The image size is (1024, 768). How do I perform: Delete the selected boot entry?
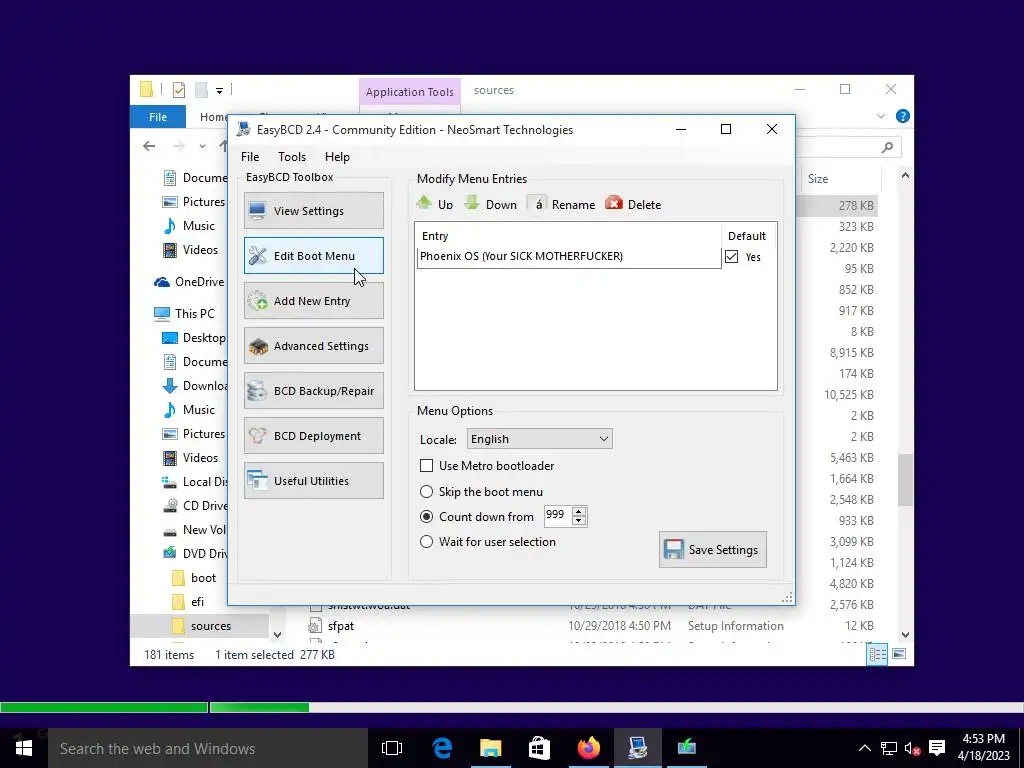click(633, 204)
